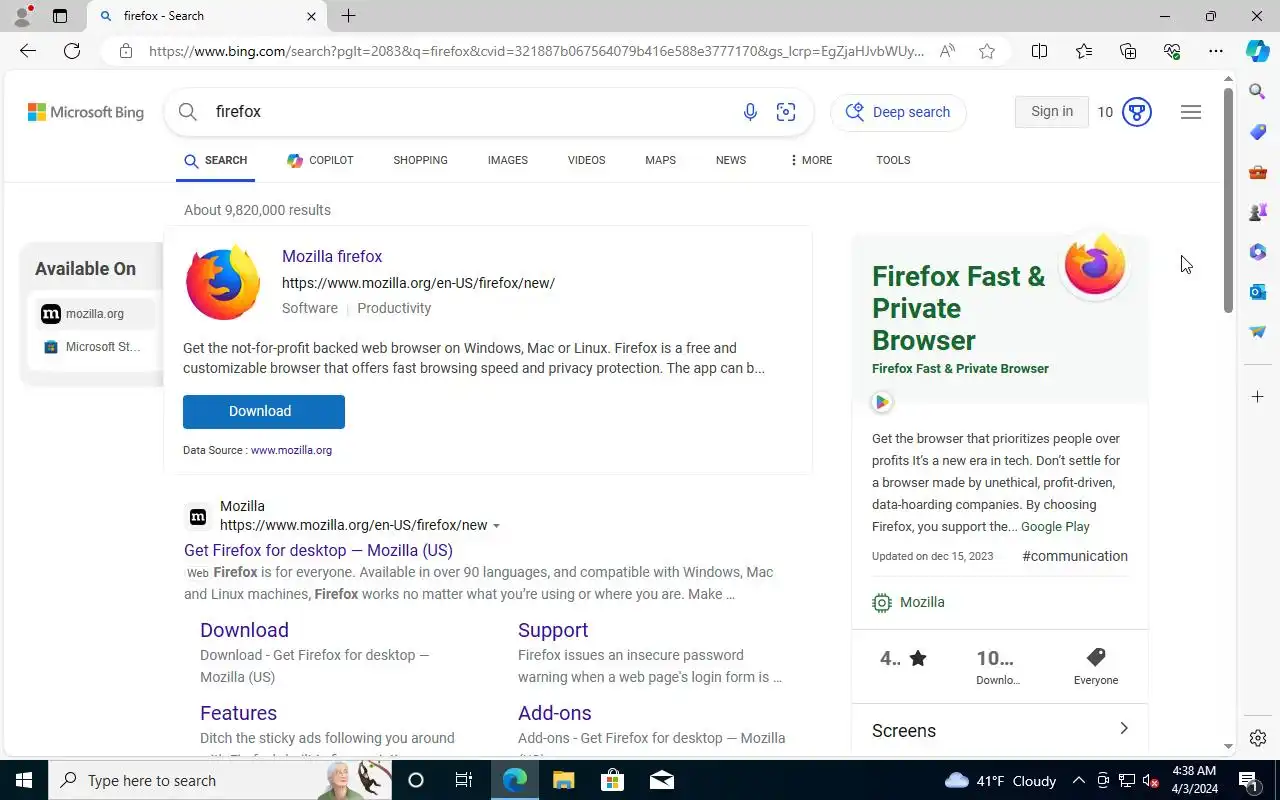1280x800 pixels.
Task: Open the Collections icon
Action: (1128, 51)
